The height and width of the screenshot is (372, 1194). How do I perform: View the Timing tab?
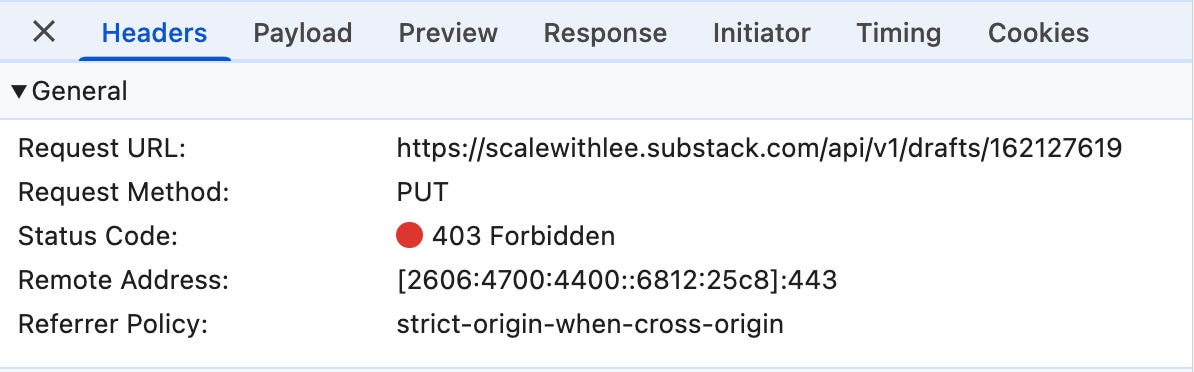(899, 33)
